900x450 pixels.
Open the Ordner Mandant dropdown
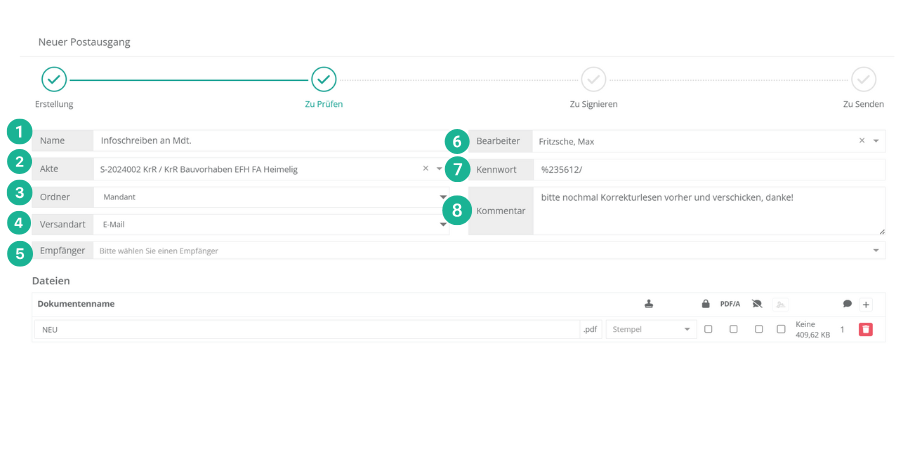tap(443, 197)
